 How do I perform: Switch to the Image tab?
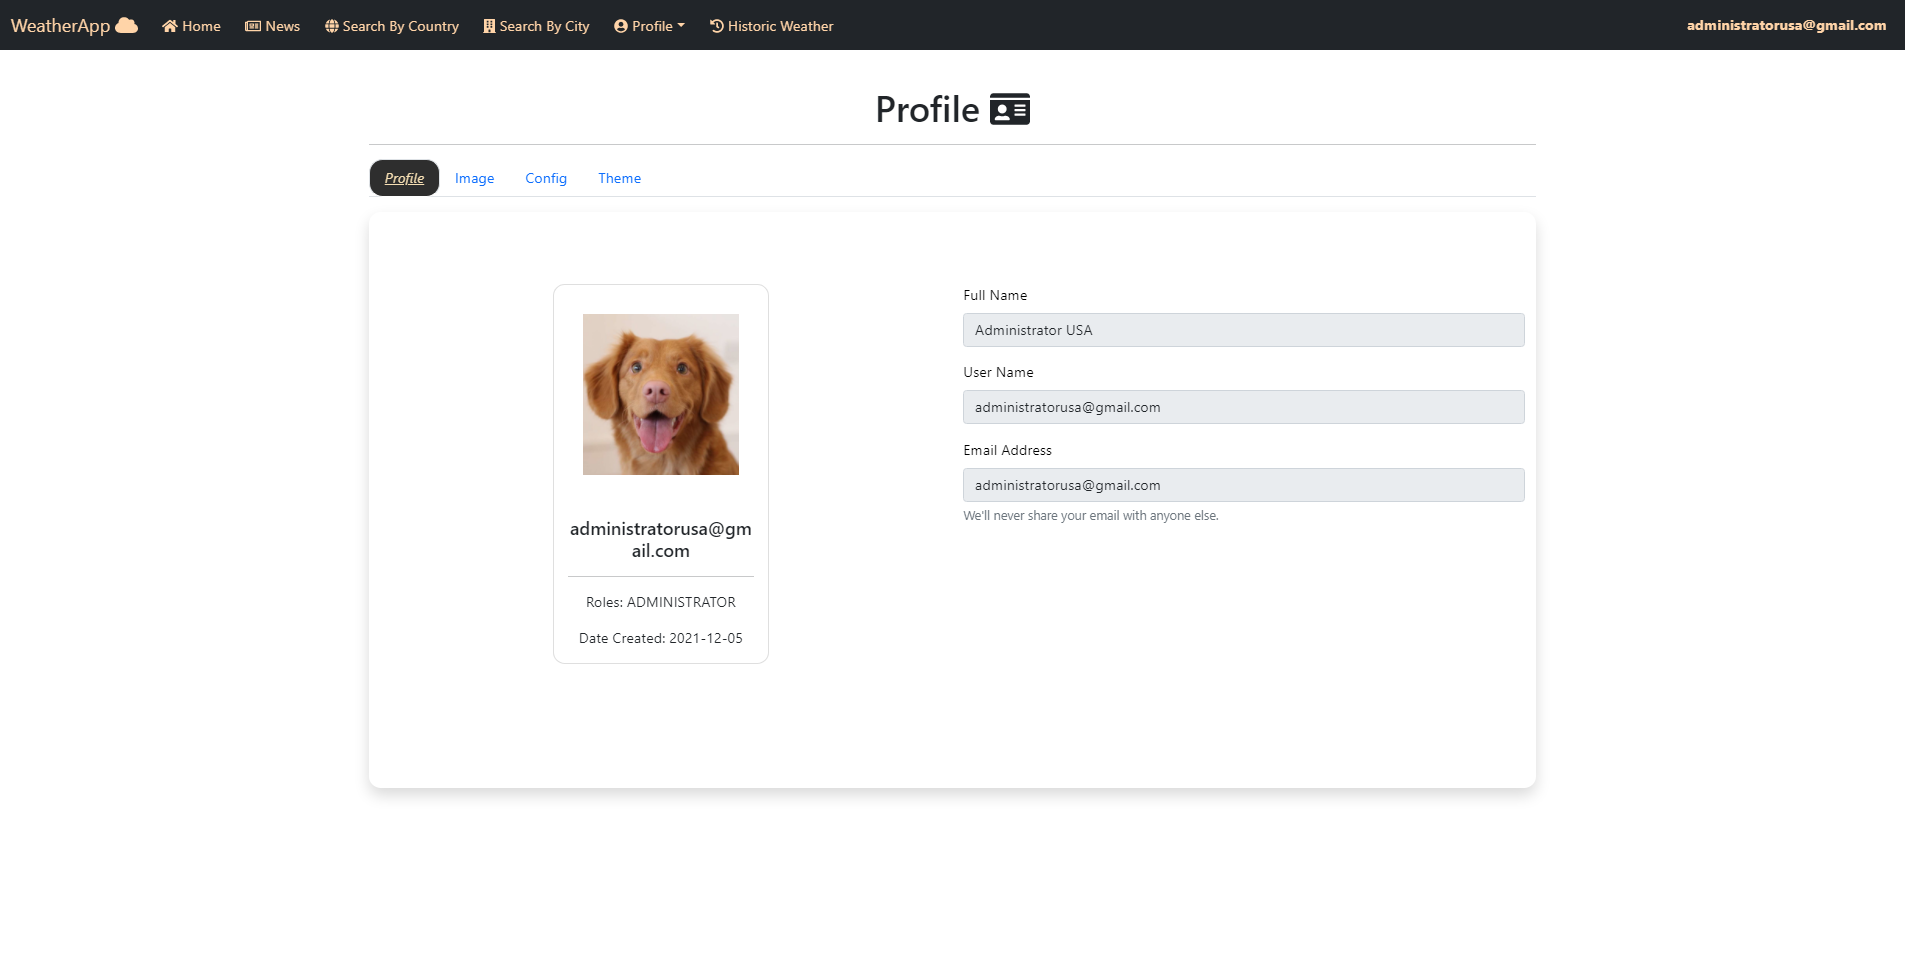pyautogui.click(x=474, y=178)
